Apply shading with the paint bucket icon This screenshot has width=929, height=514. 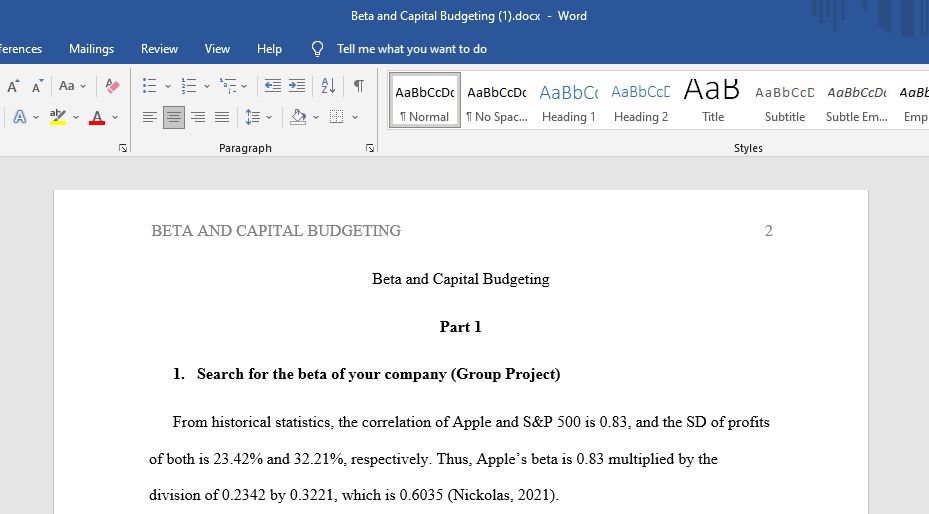click(x=298, y=117)
